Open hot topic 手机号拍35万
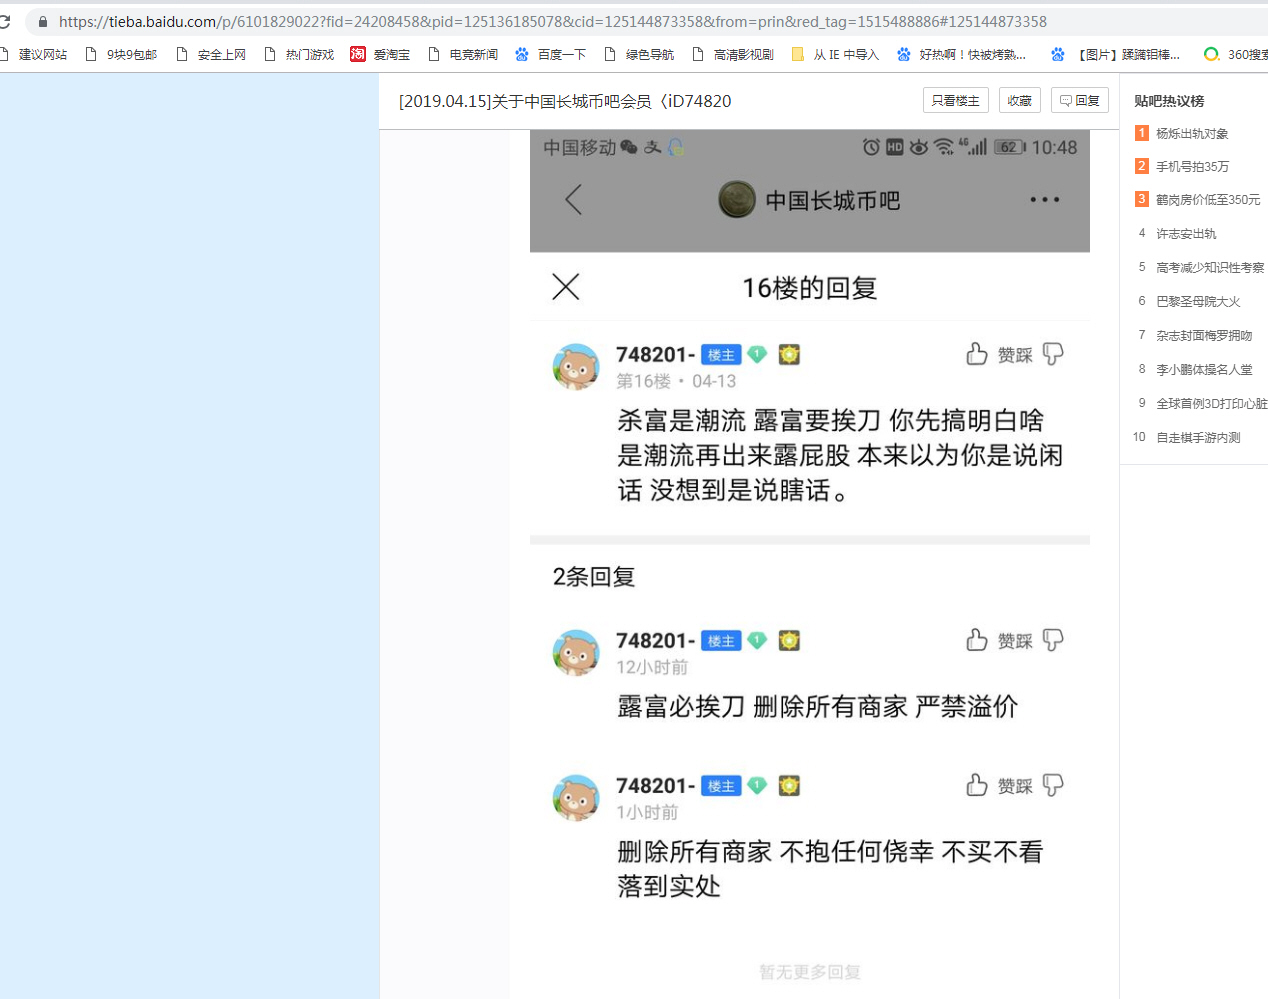The width and height of the screenshot is (1268, 999). [1192, 167]
